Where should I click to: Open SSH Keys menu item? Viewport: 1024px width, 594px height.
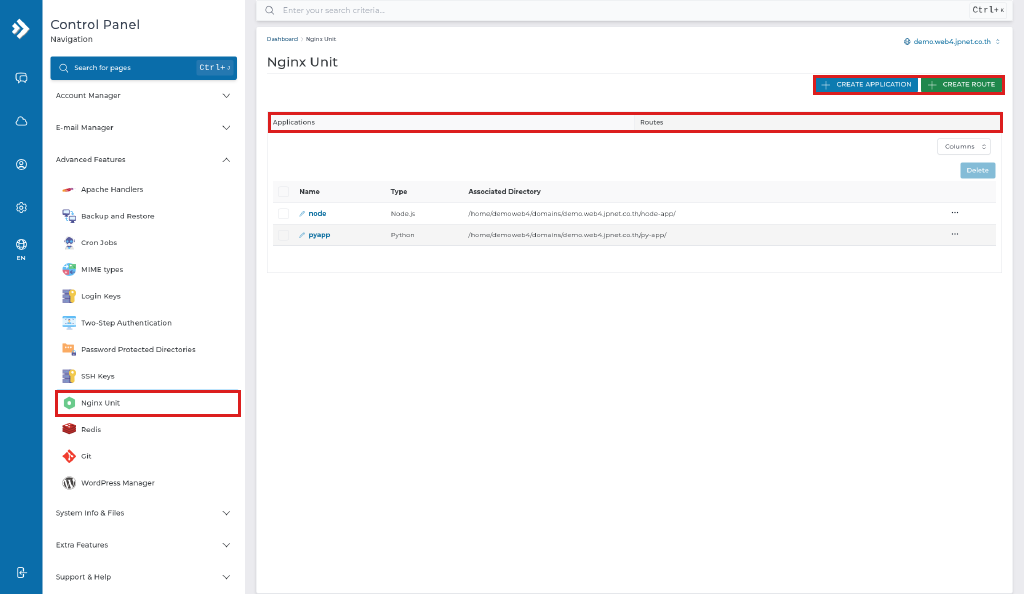(97, 377)
